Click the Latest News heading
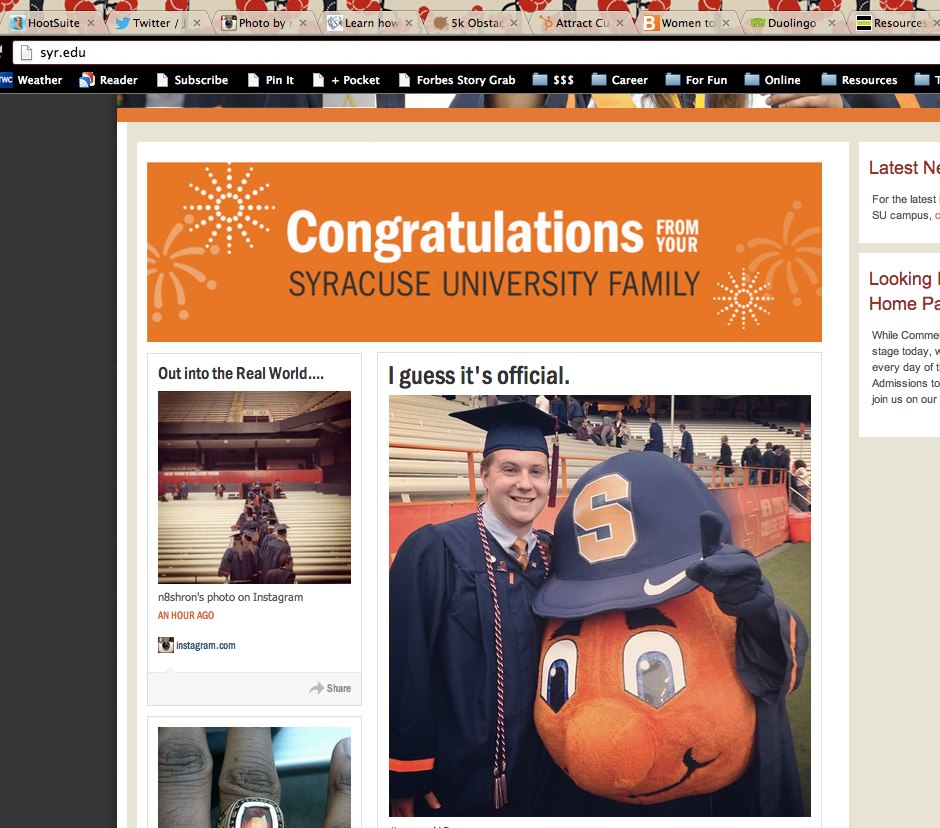The width and height of the screenshot is (940, 828). click(904, 168)
